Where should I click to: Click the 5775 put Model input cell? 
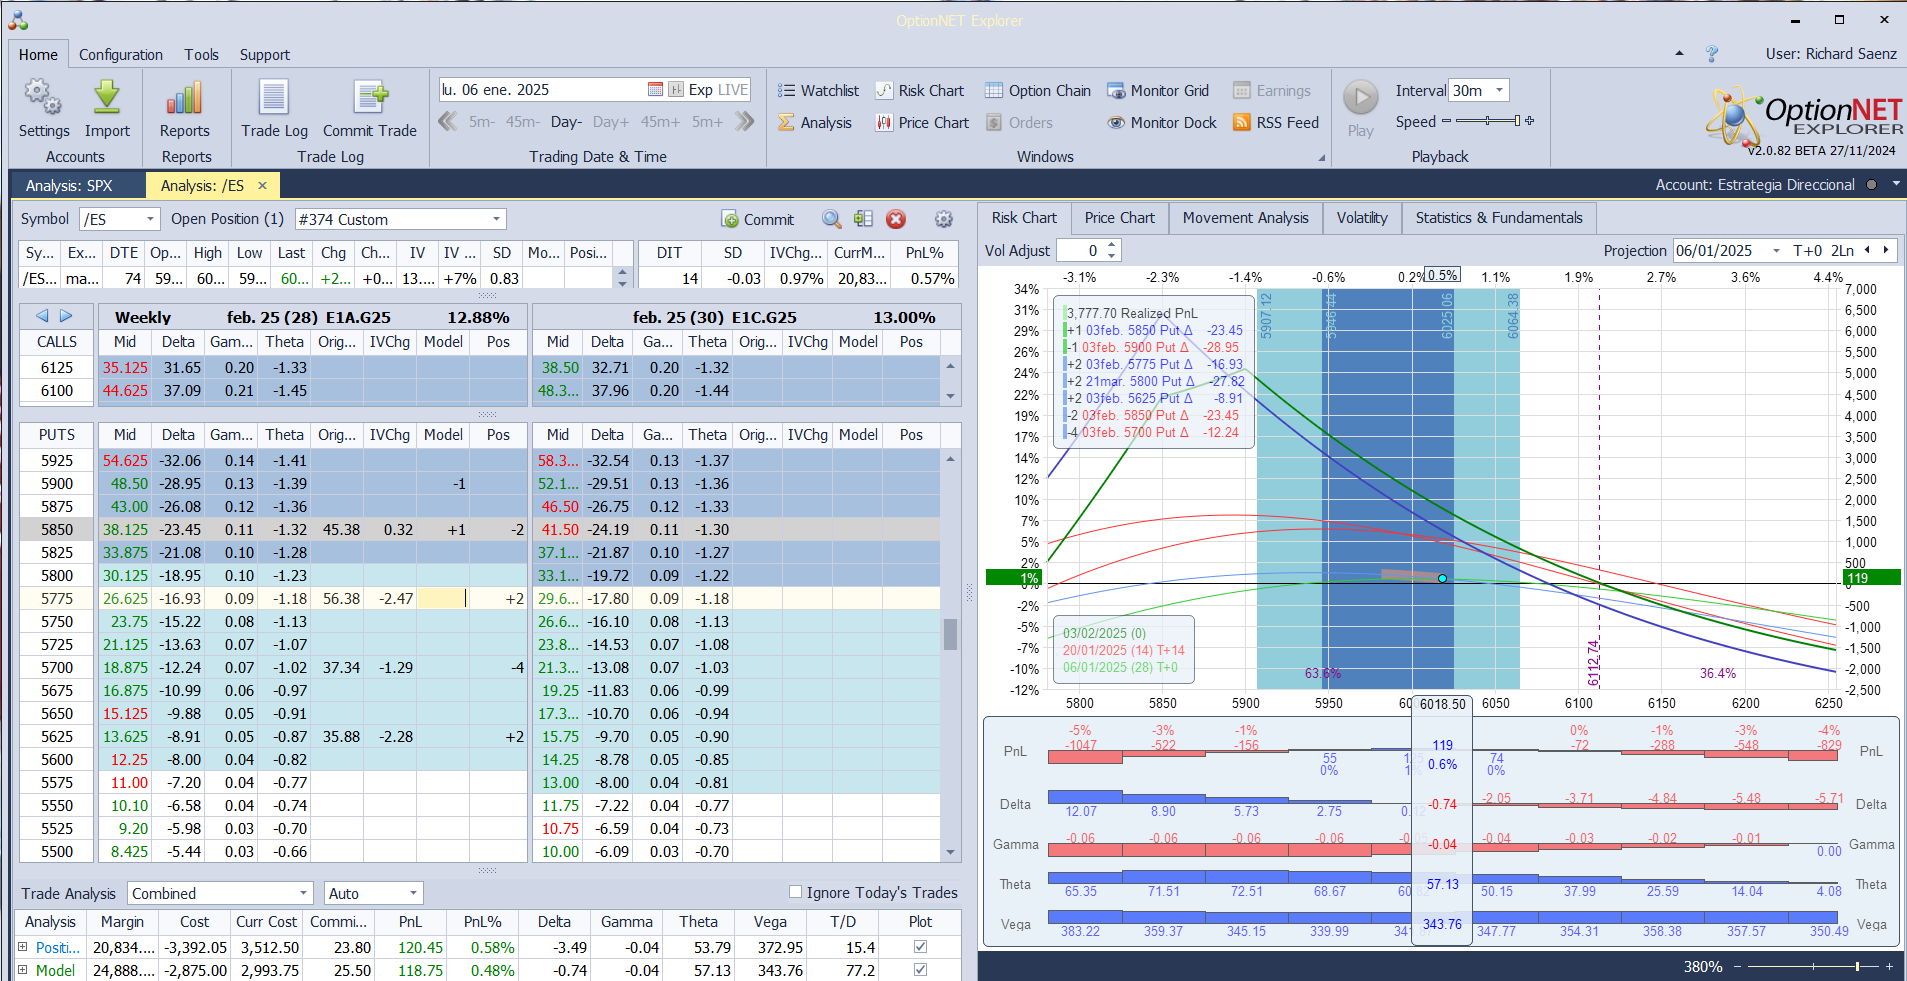tap(443, 598)
